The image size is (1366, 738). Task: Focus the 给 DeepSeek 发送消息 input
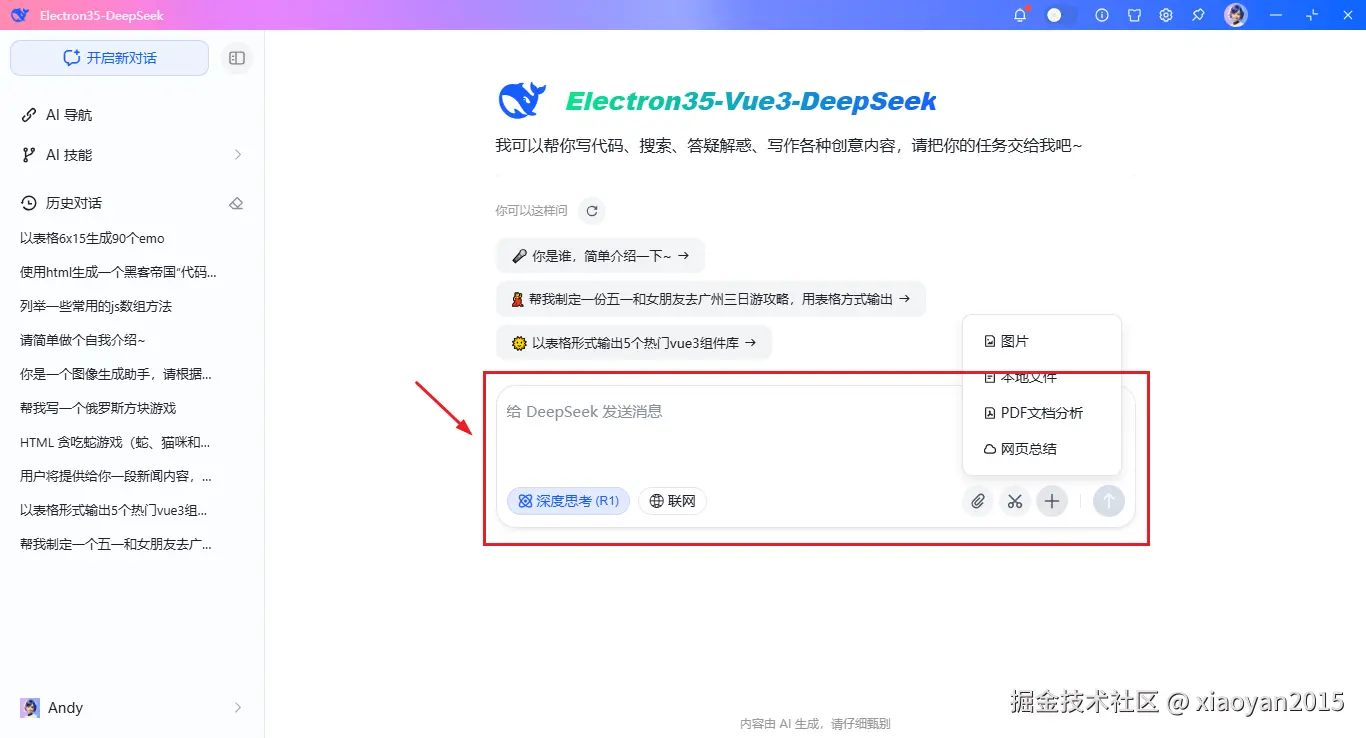(730, 430)
